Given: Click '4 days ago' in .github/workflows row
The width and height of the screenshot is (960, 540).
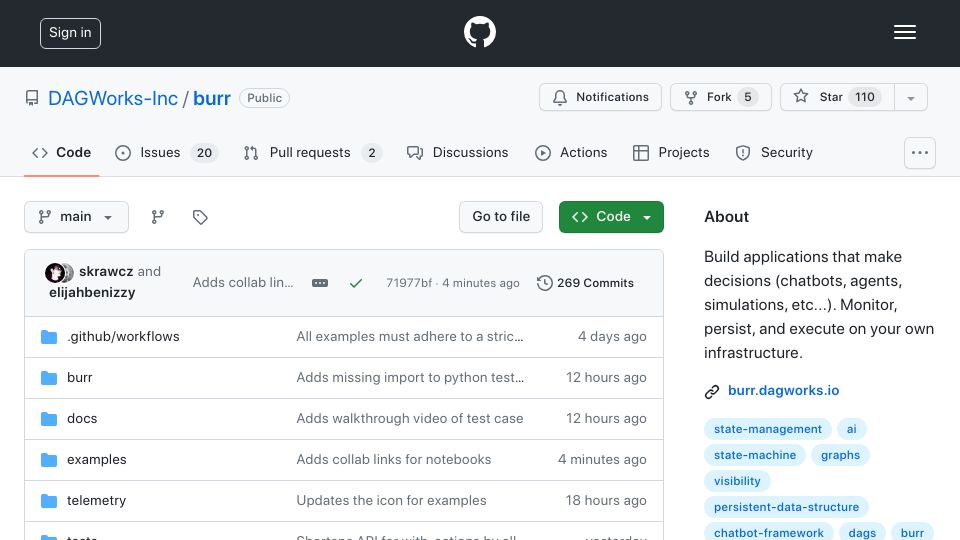Looking at the screenshot, I should tap(612, 337).
